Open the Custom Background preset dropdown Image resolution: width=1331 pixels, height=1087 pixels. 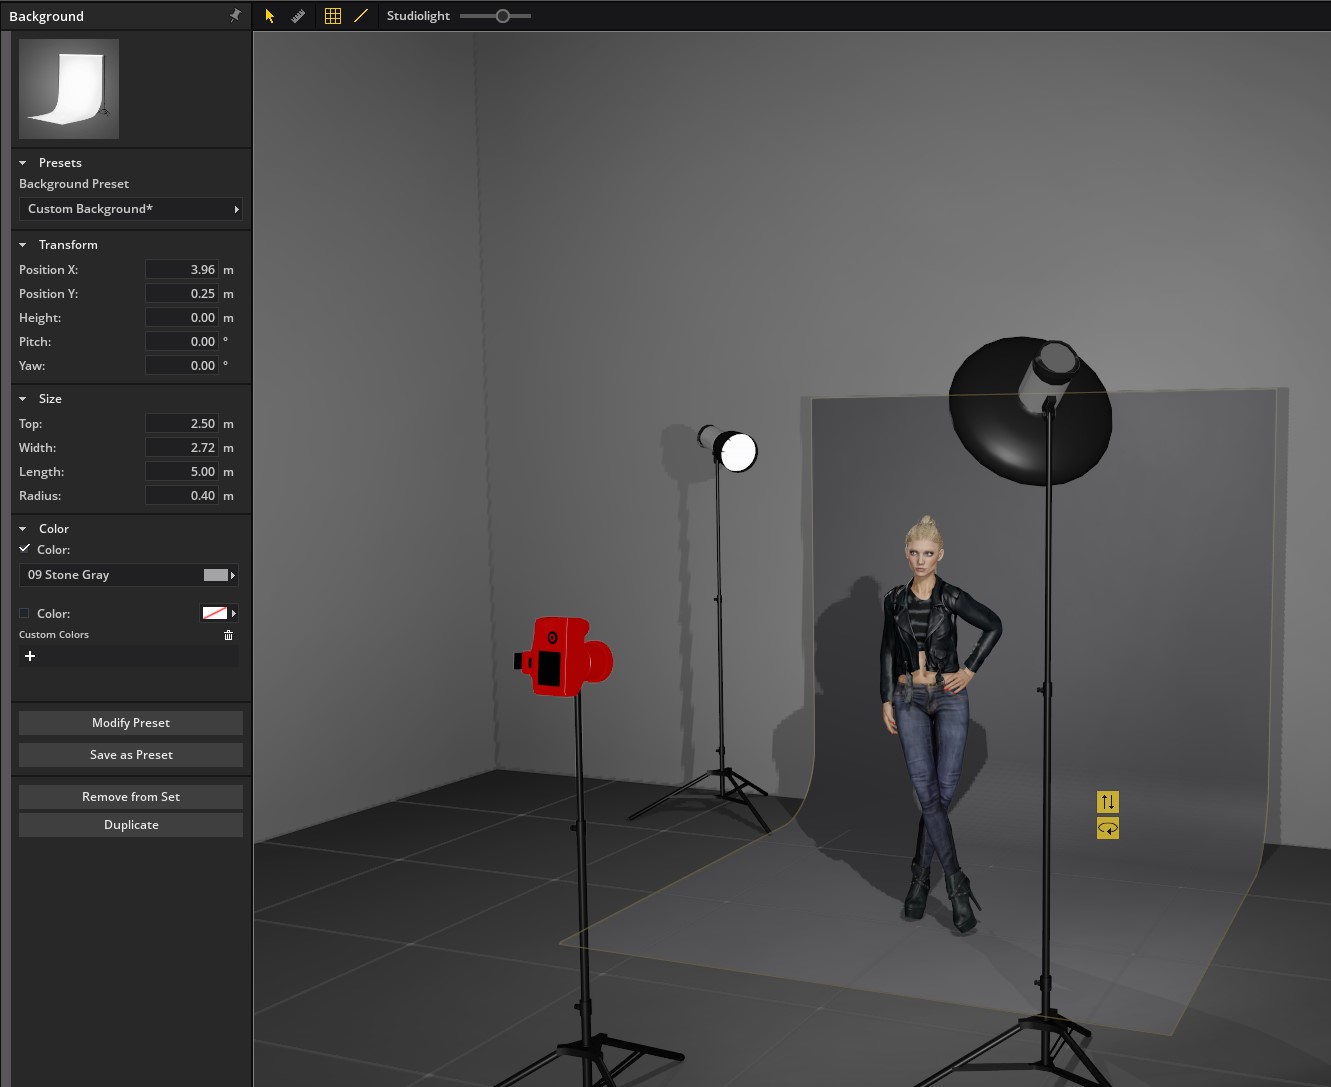point(130,209)
